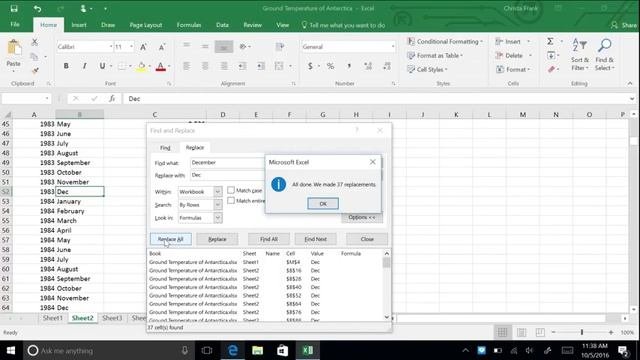Click the Save icon in title bar
640x360 pixels.
(14, 9)
